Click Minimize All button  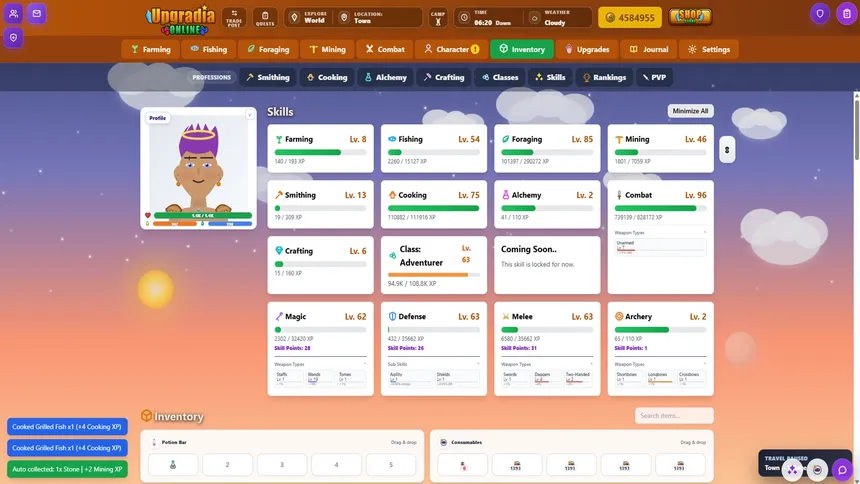pyautogui.click(x=691, y=111)
